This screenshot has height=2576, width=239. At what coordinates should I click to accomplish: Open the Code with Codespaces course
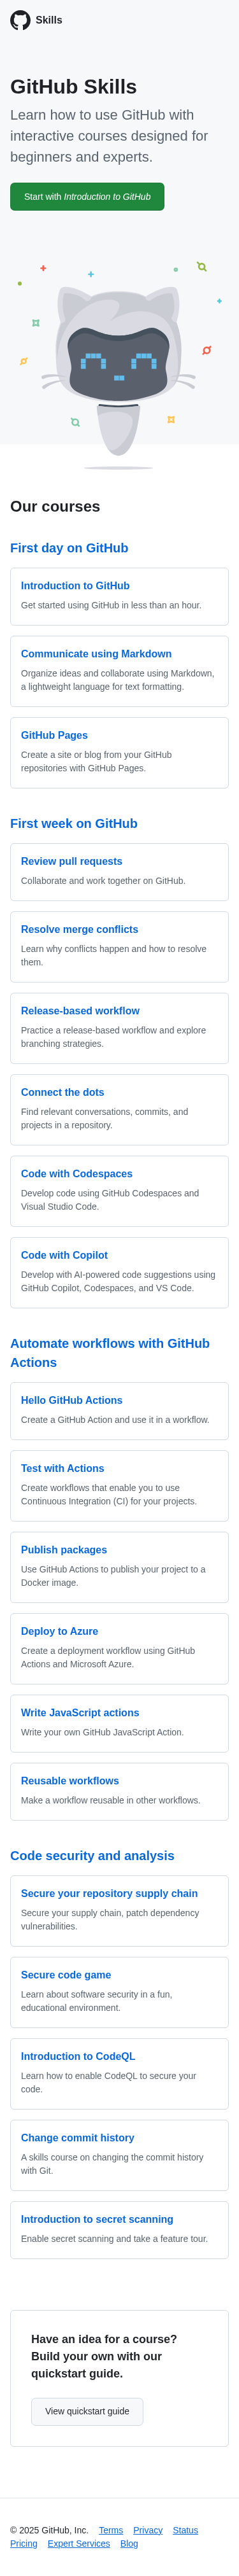(77, 1174)
